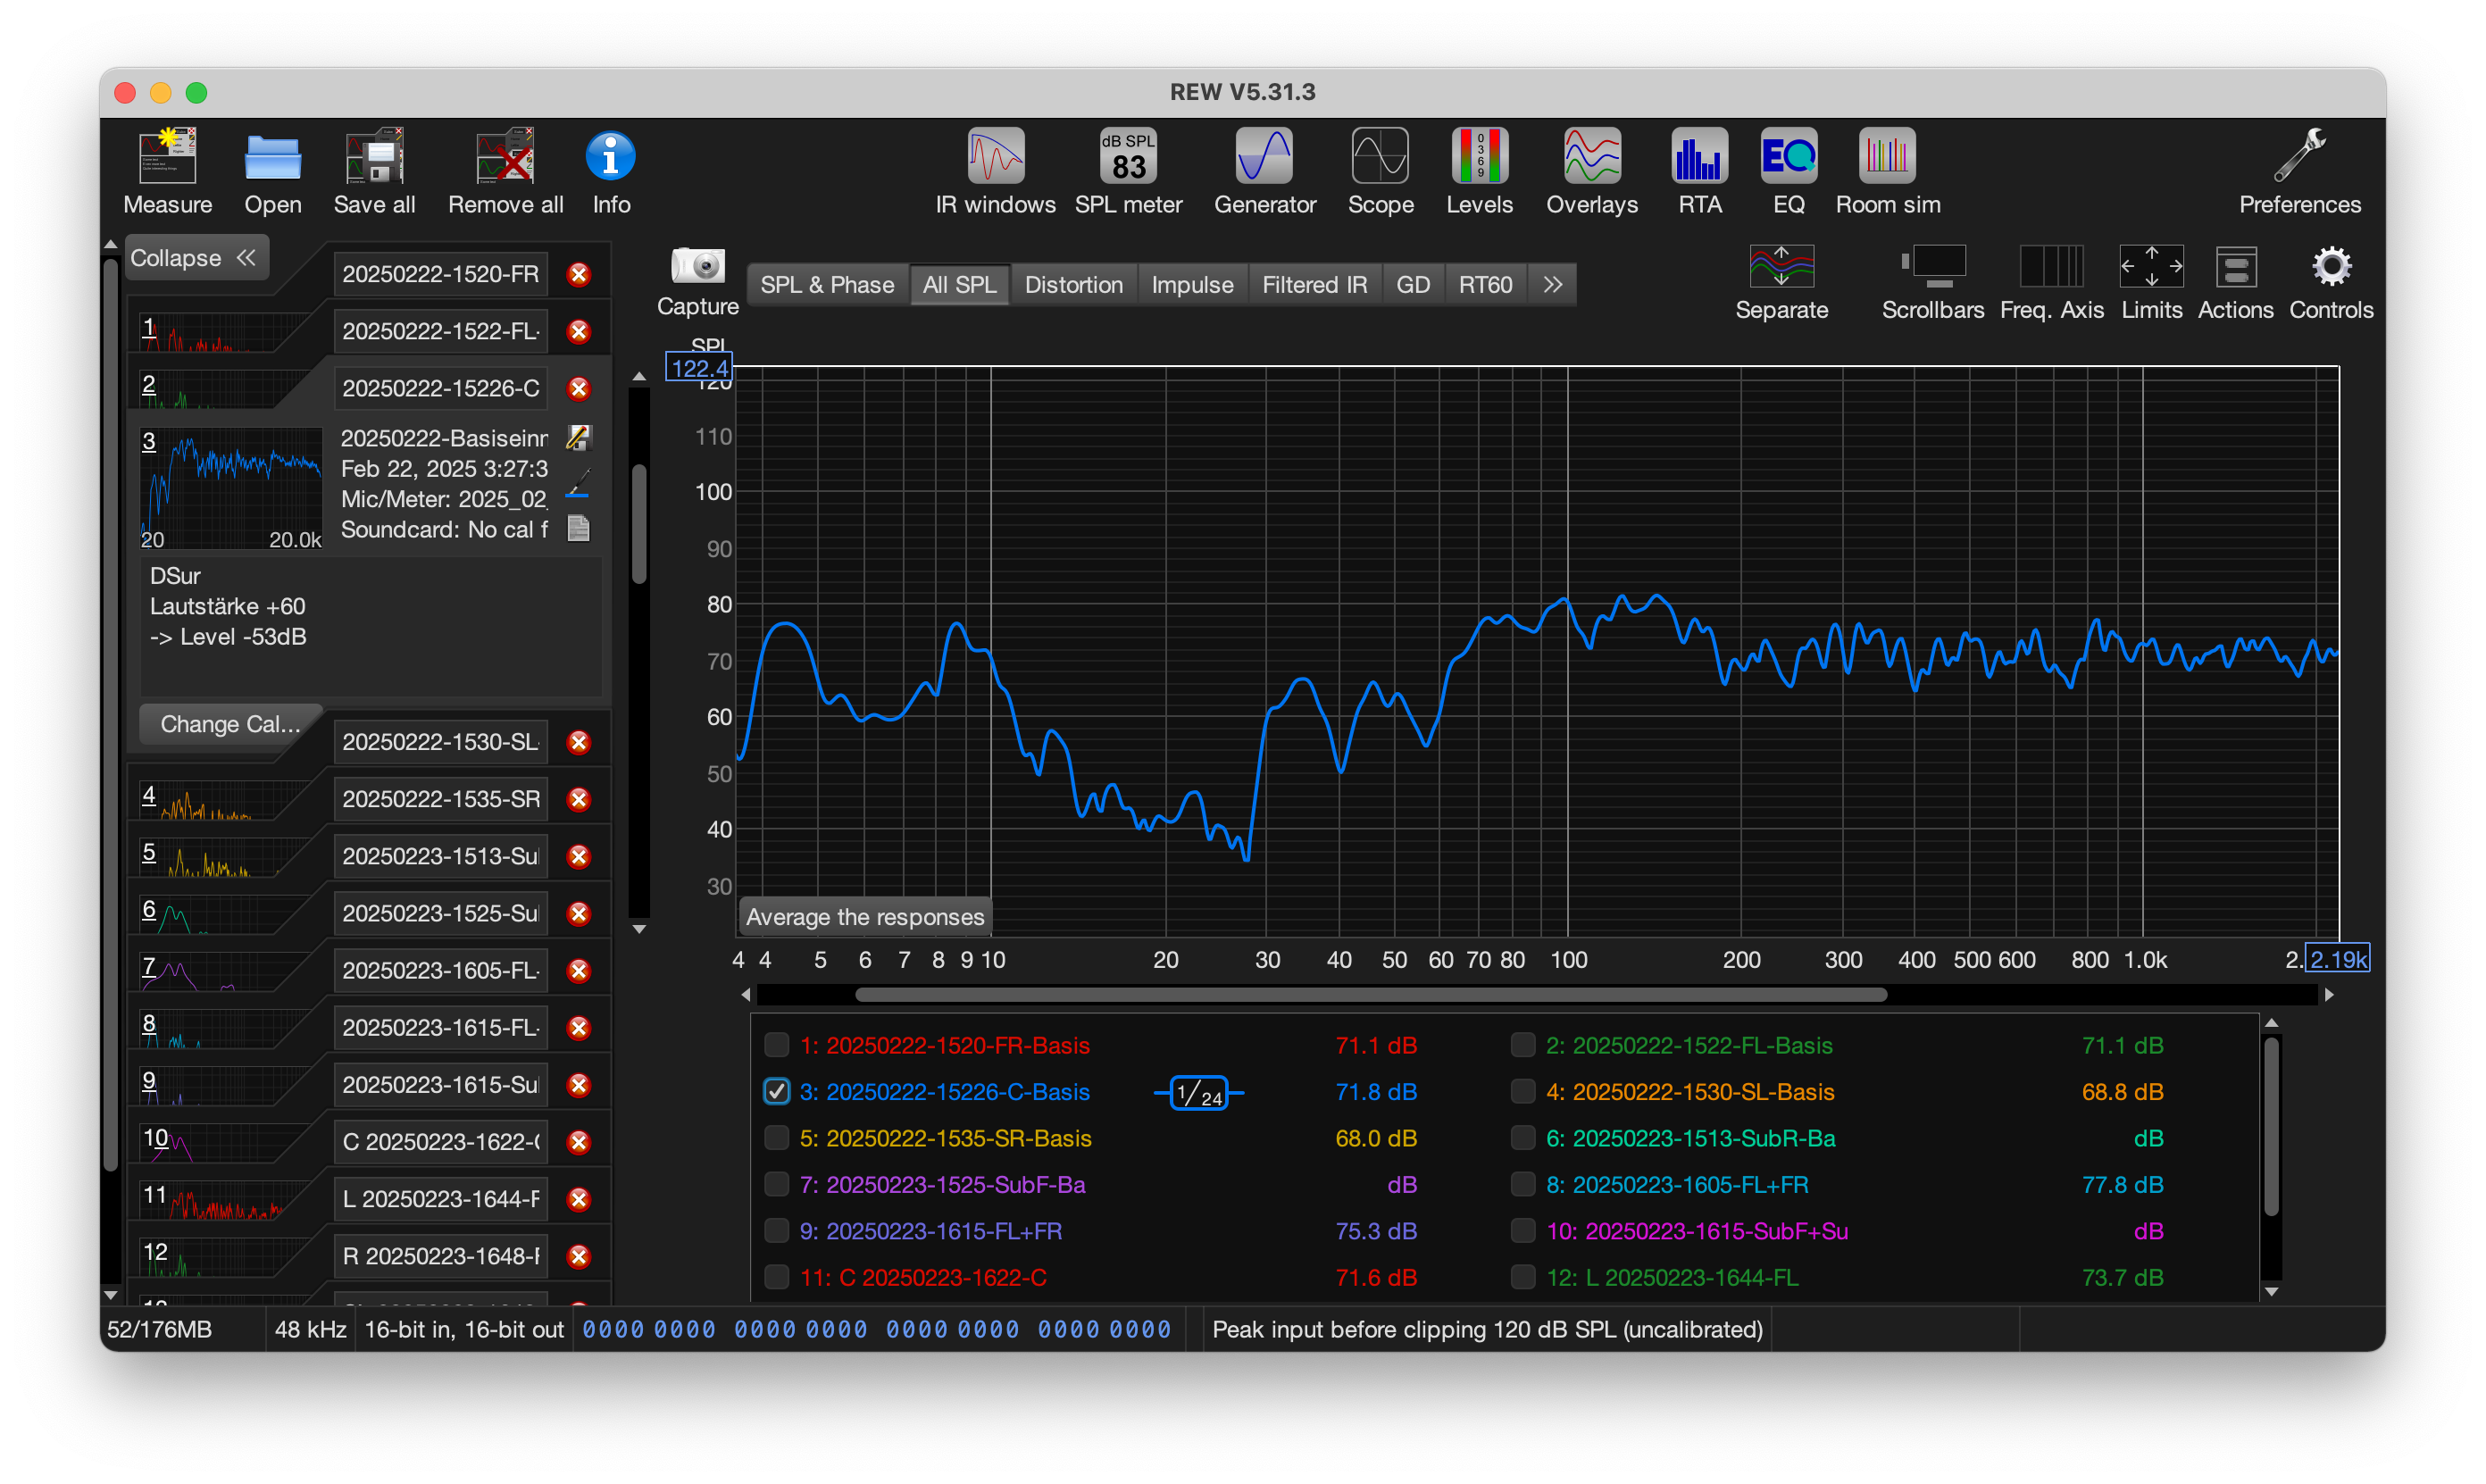
Task: Enable trace 1: 20250222-1520-FR-Basis checkbox
Action: [x=776, y=1045]
